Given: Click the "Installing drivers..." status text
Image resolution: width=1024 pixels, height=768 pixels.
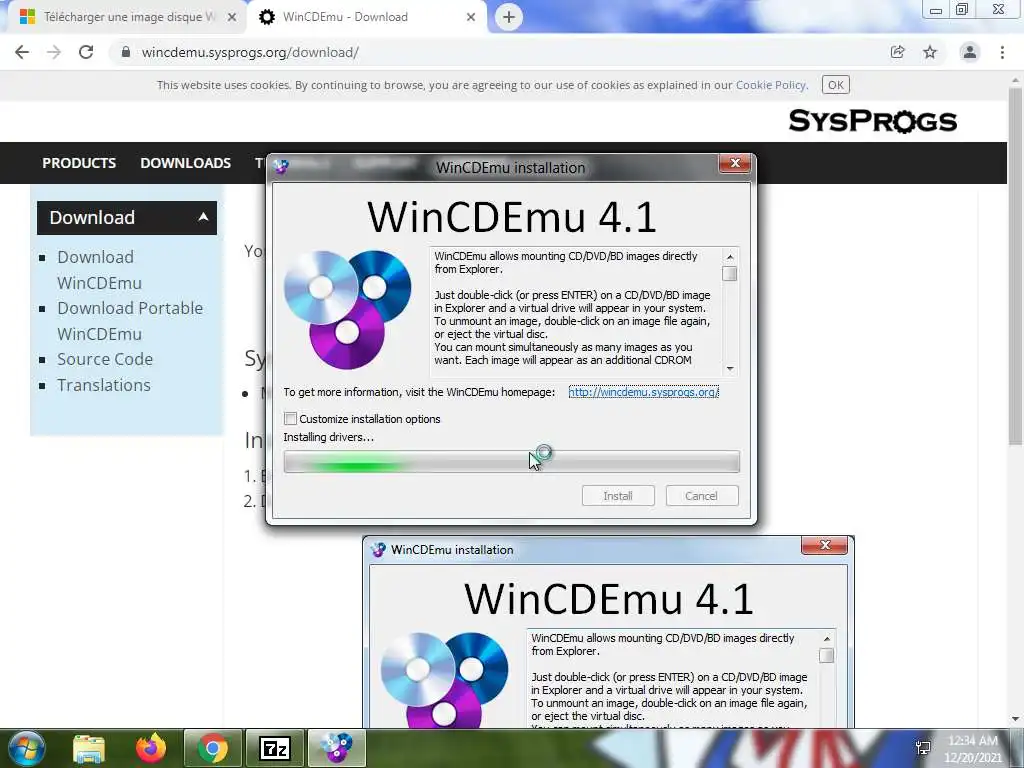Looking at the screenshot, I should [x=328, y=437].
